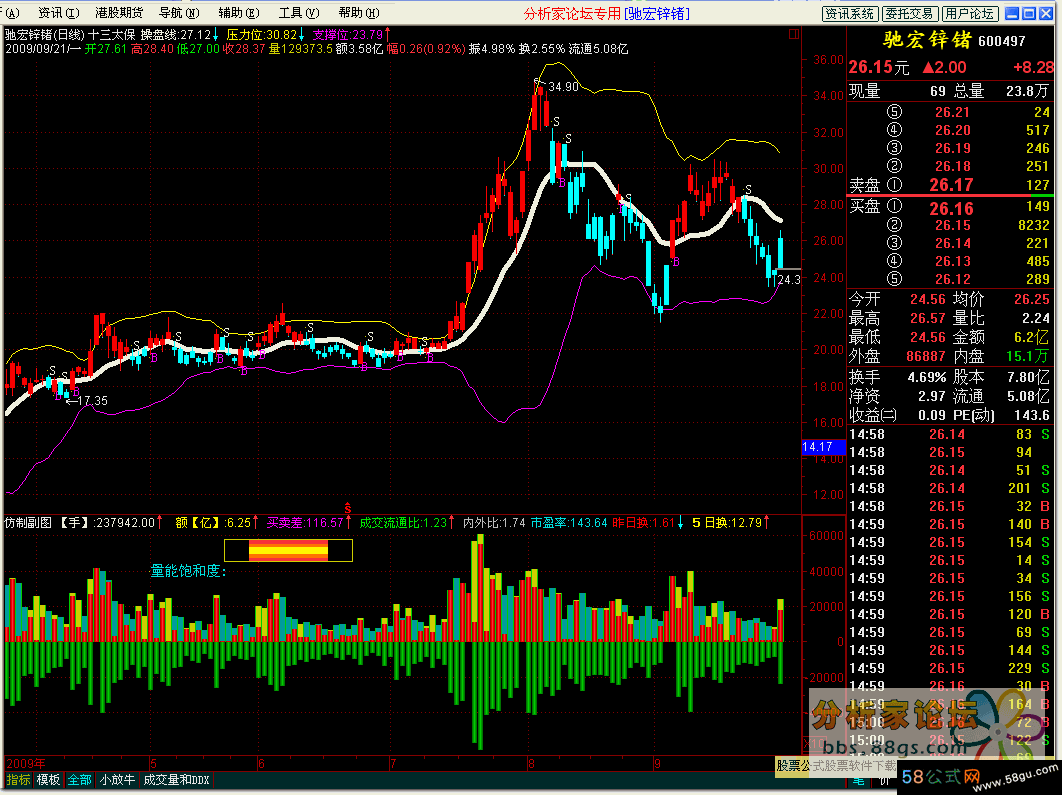The image size is (1062, 795).
Task: Click the 净资 2.97 value
Action: [932, 396]
